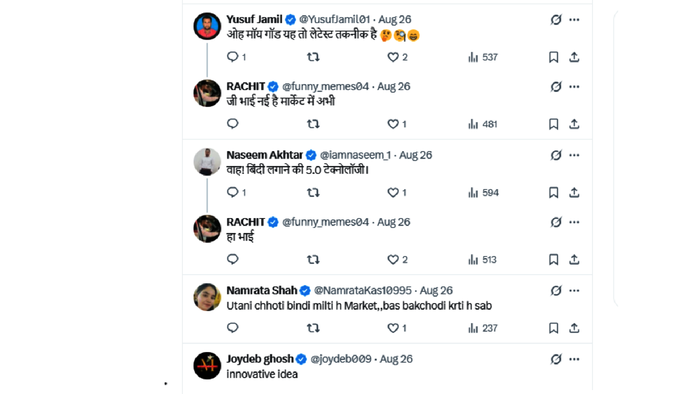700x394 pixels.
Task: Reply to Namrata Shah's tweet
Action: (x=233, y=328)
